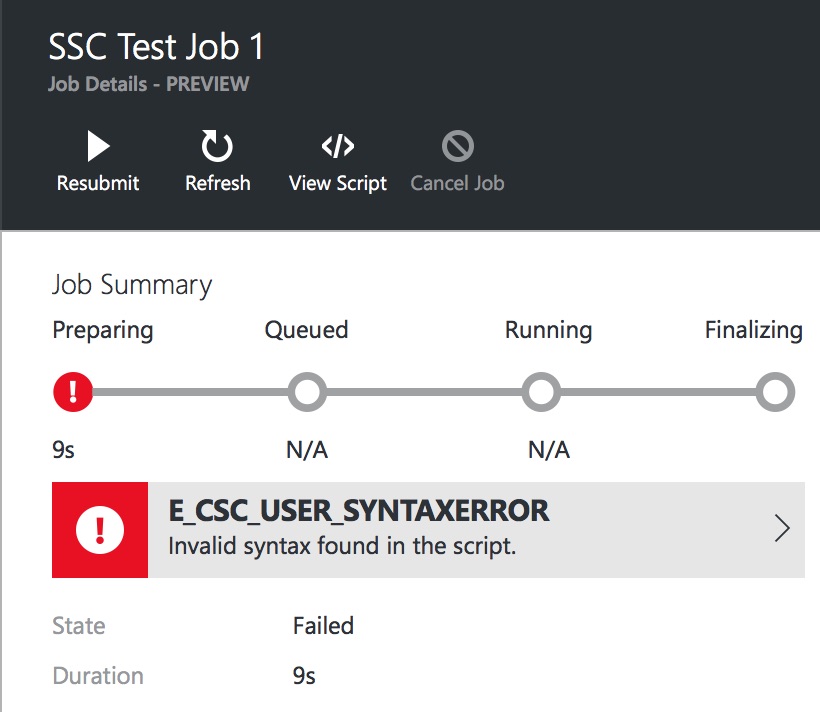Click the Refresh label

point(218,183)
